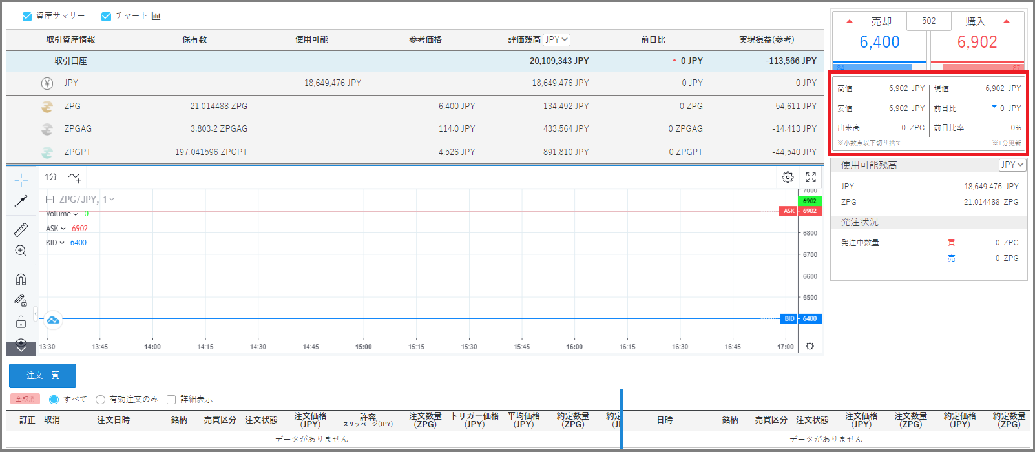Click the bar chart icon next to チャート
This screenshot has width=1035, height=452.
point(156,16)
